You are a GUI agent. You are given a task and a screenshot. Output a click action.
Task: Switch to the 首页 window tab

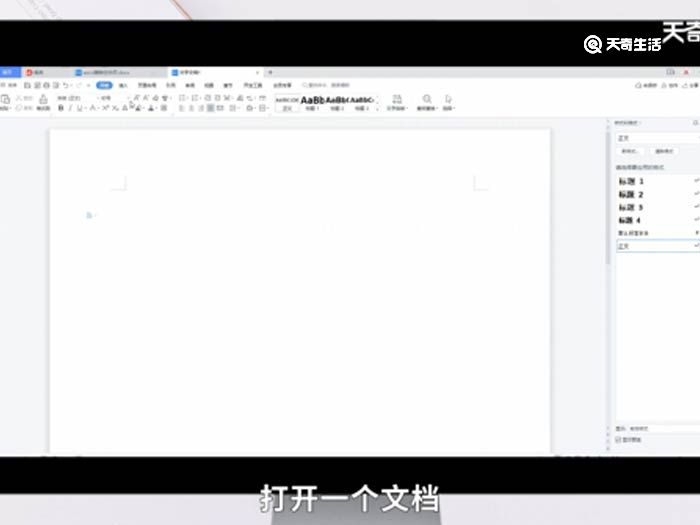[x=9, y=72]
